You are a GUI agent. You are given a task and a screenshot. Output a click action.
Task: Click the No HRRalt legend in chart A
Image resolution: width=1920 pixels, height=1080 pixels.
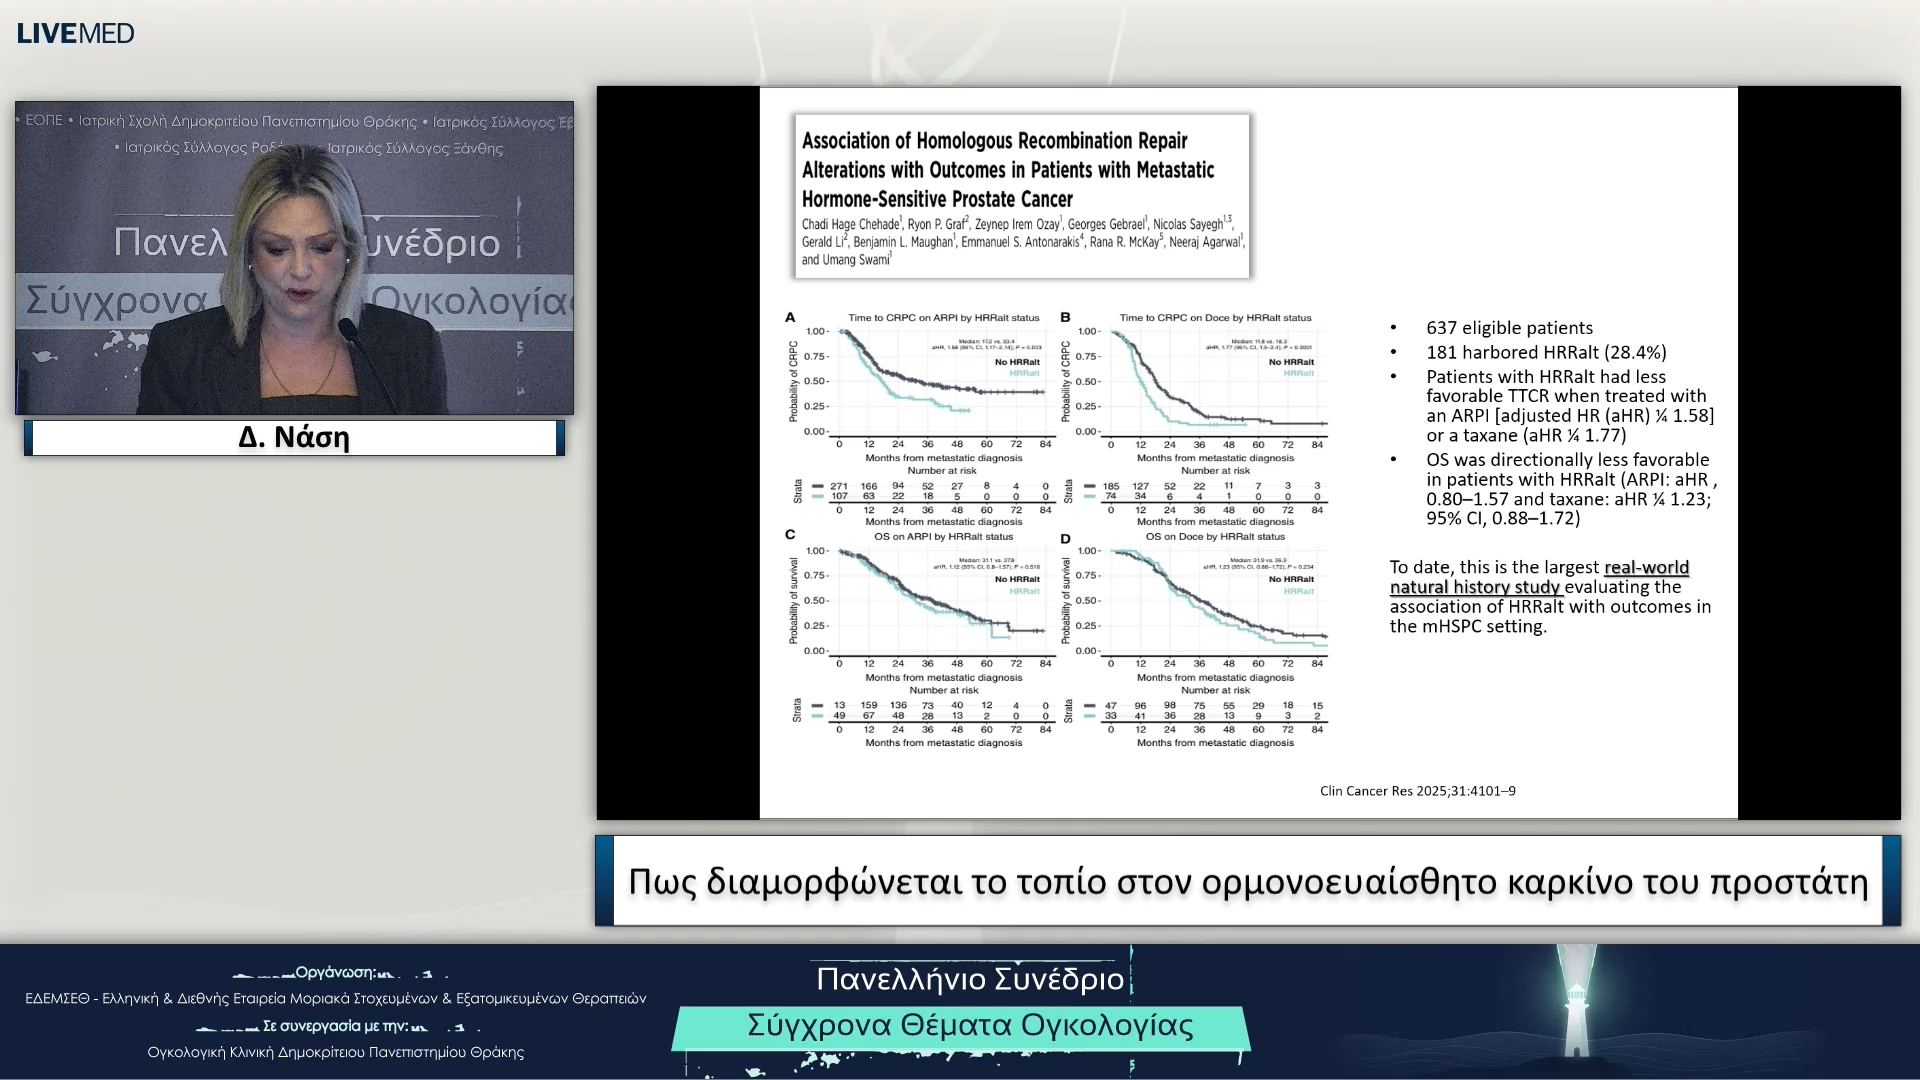pos(1016,362)
